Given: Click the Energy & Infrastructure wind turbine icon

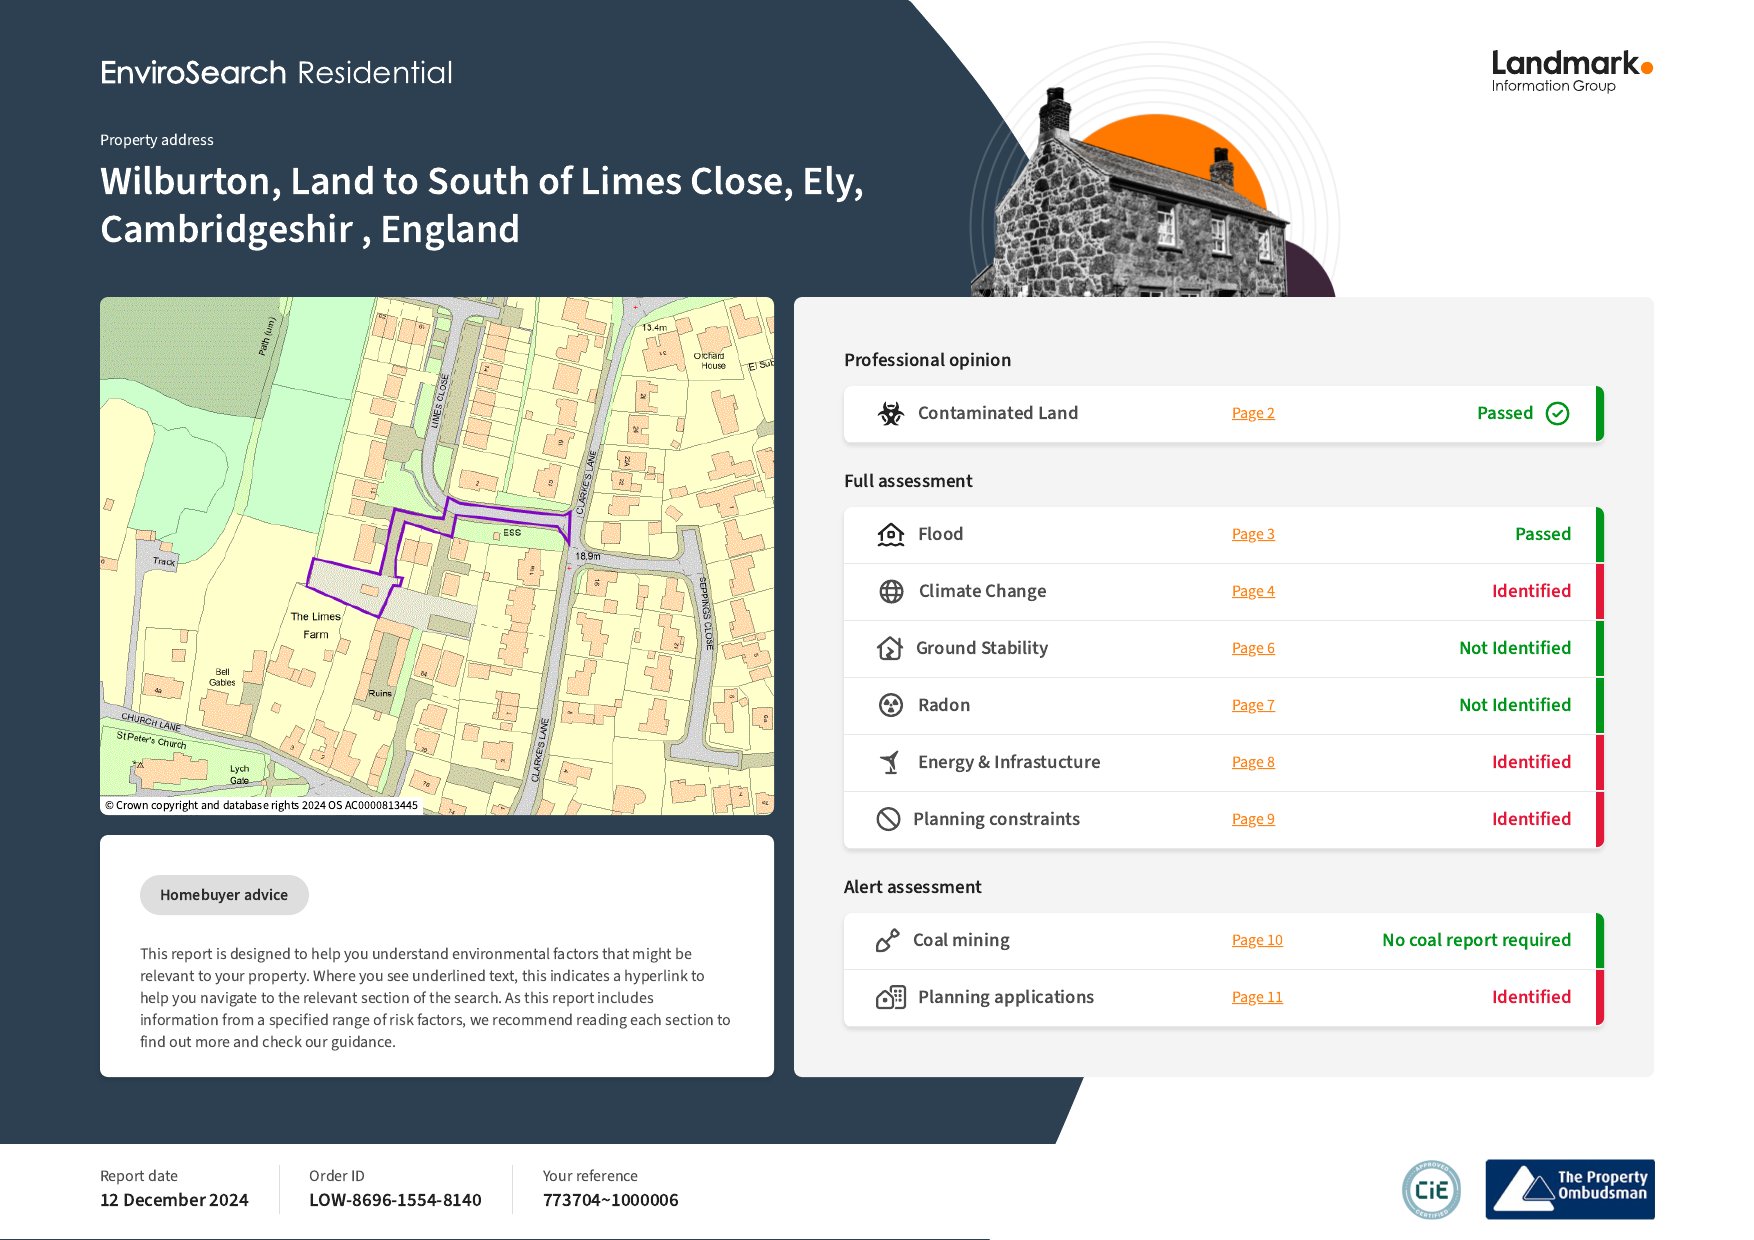Looking at the screenshot, I should tap(890, 763).
